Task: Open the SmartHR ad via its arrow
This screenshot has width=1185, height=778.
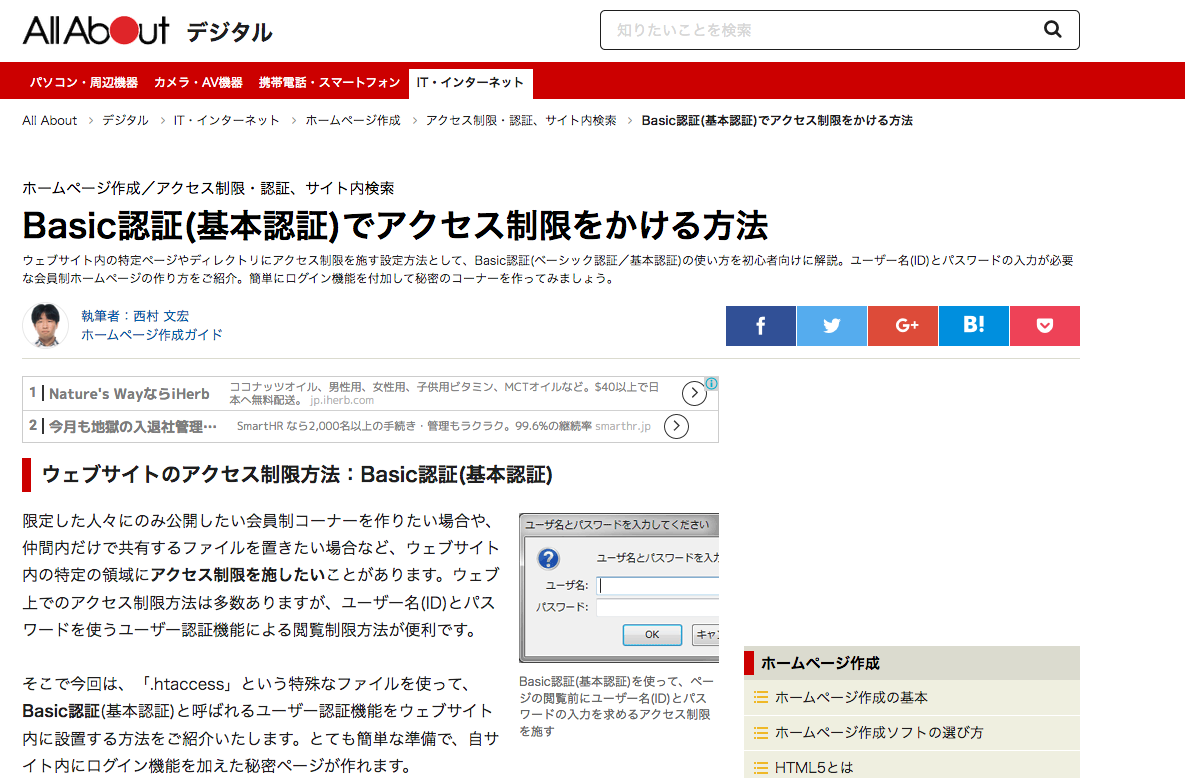Action: click(676, 426)
